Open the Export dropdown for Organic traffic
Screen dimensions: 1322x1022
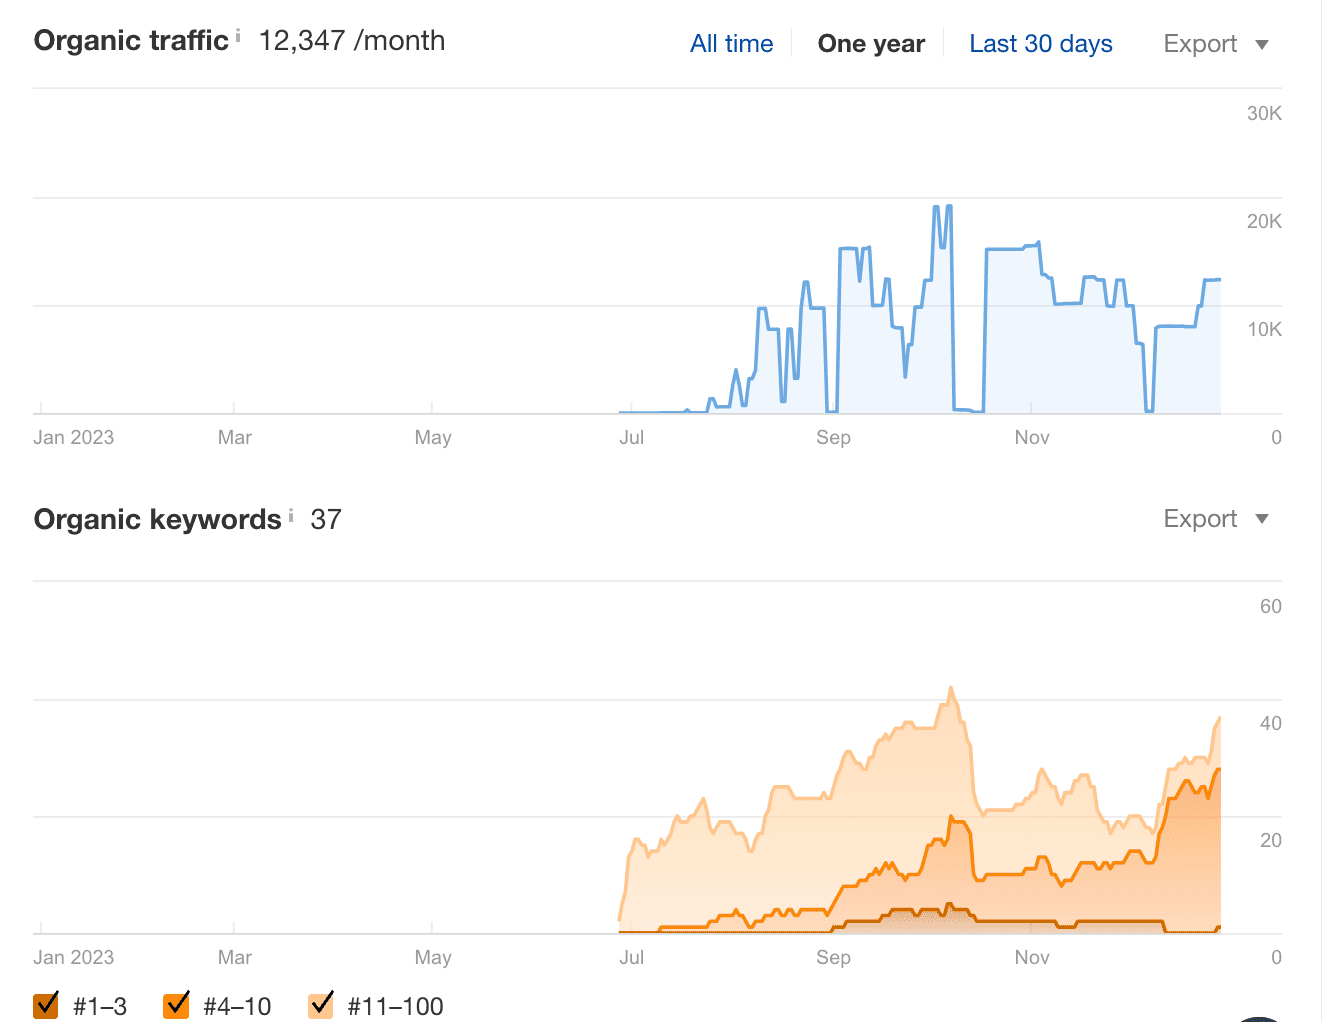1216,44
